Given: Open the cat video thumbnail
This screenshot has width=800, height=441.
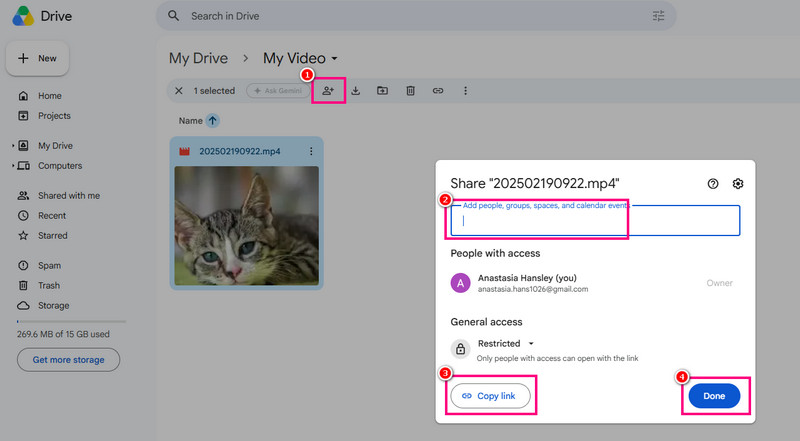Looking at the screenshot, I should tap(246, 226).
